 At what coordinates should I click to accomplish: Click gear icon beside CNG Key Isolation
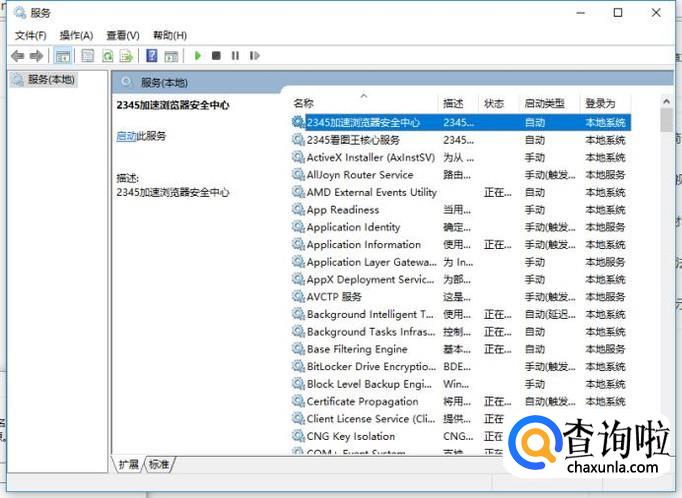coord(298,436)
